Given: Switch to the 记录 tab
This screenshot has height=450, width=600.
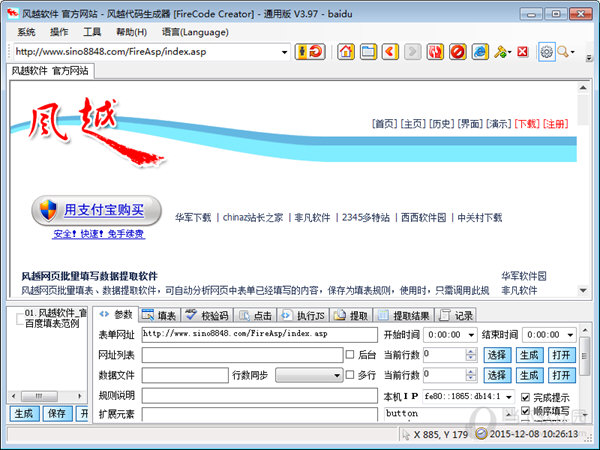Looking at the screenshot, I should (x=456, y=315).
